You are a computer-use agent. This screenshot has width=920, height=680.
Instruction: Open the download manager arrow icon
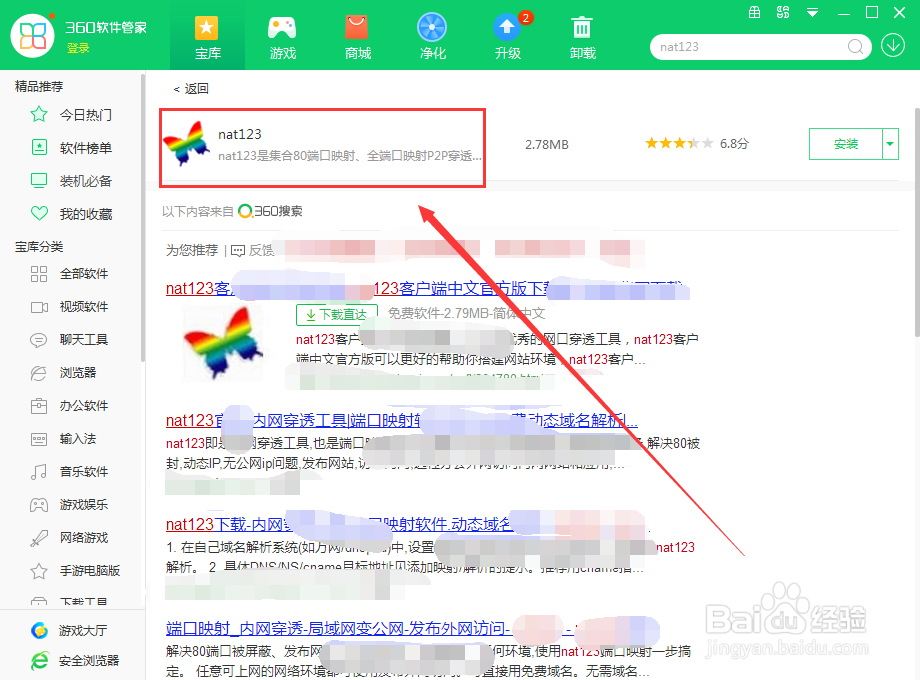tap(892, 46)
